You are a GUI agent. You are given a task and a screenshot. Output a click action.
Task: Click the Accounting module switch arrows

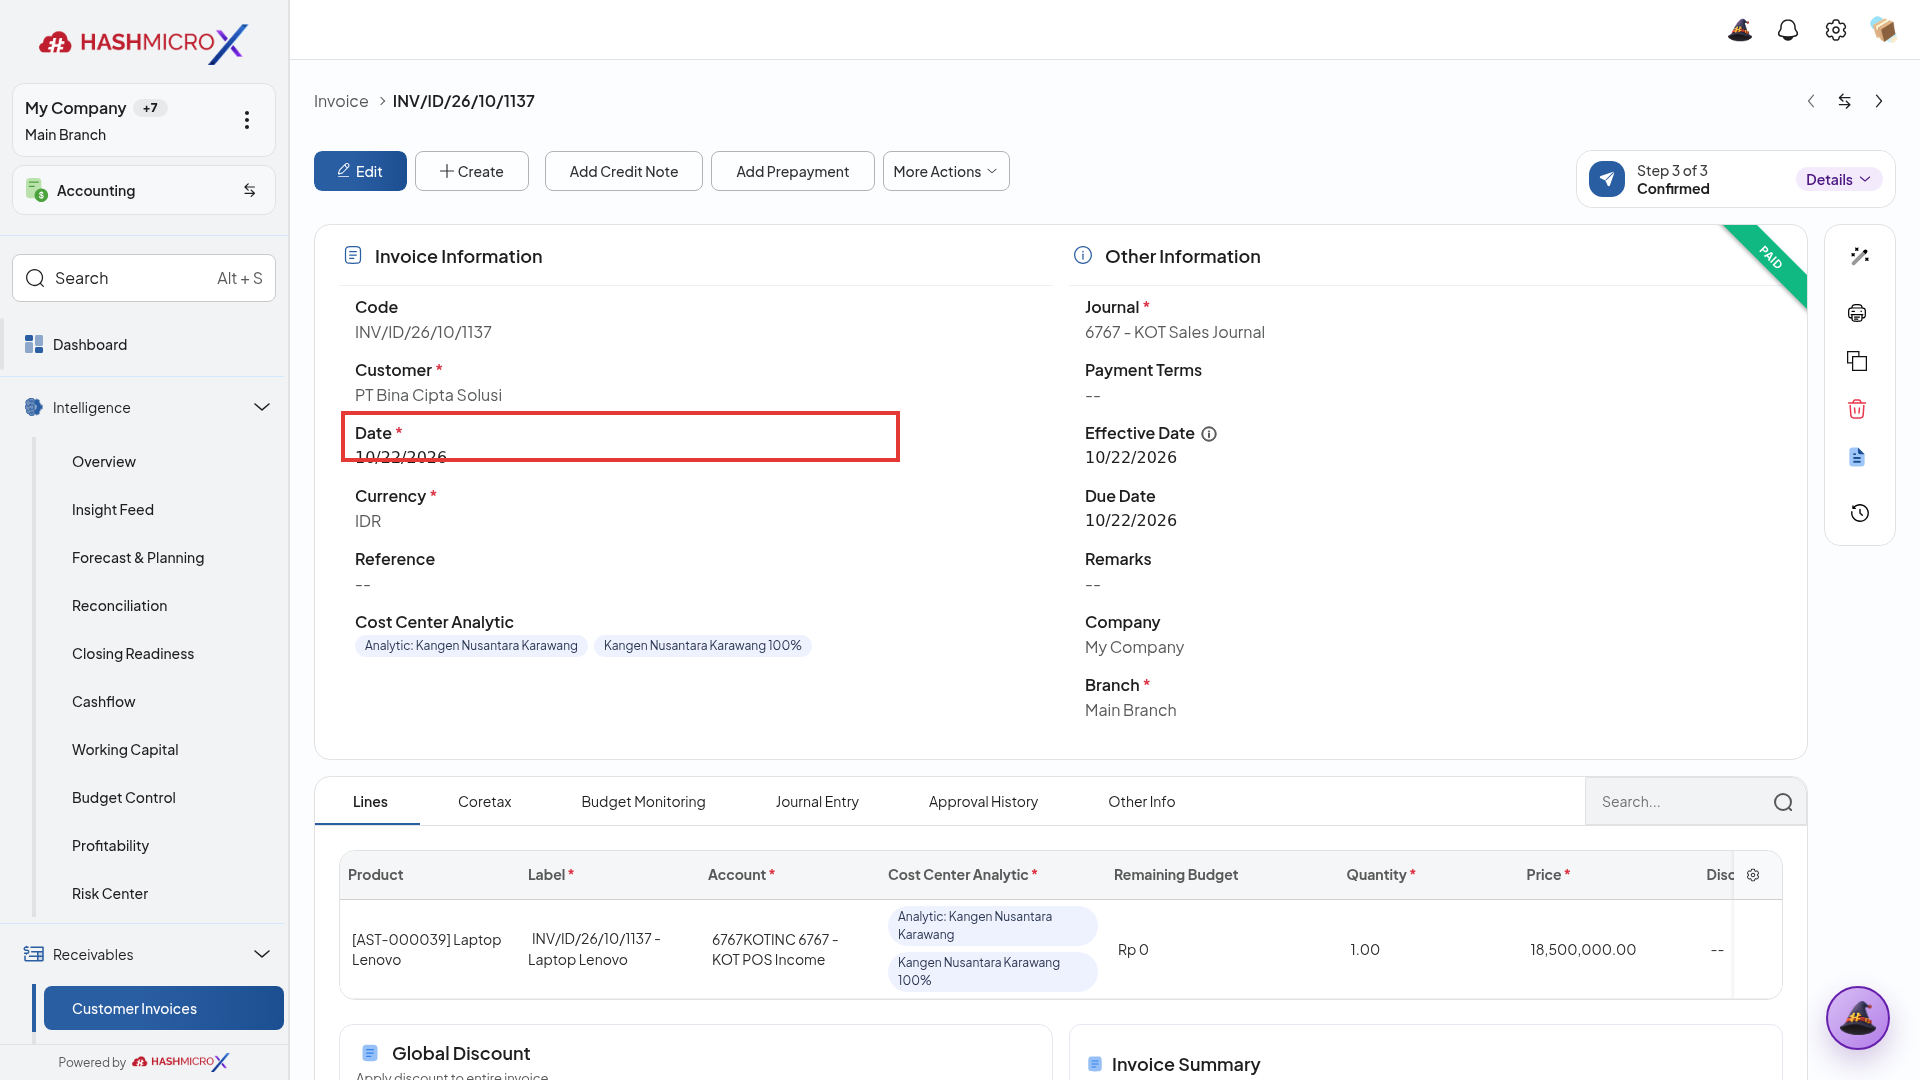pyautogui.click(x=250, y=190)
